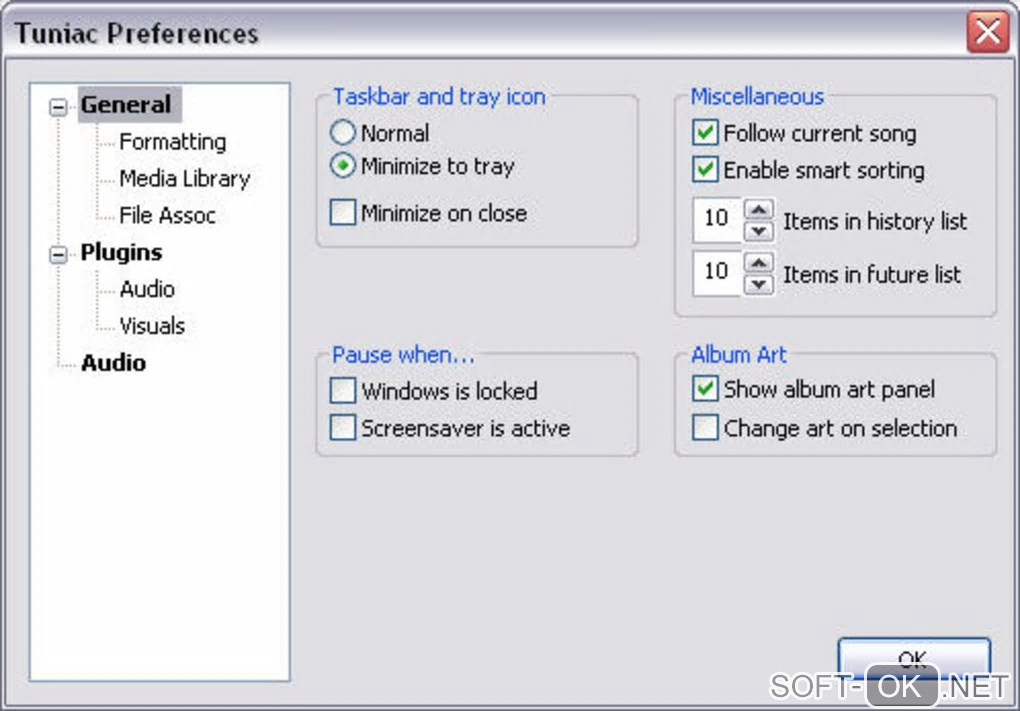Check Screensaver is active option
This screenshot has width=1020, height=711.
click(x=343, y=428)
